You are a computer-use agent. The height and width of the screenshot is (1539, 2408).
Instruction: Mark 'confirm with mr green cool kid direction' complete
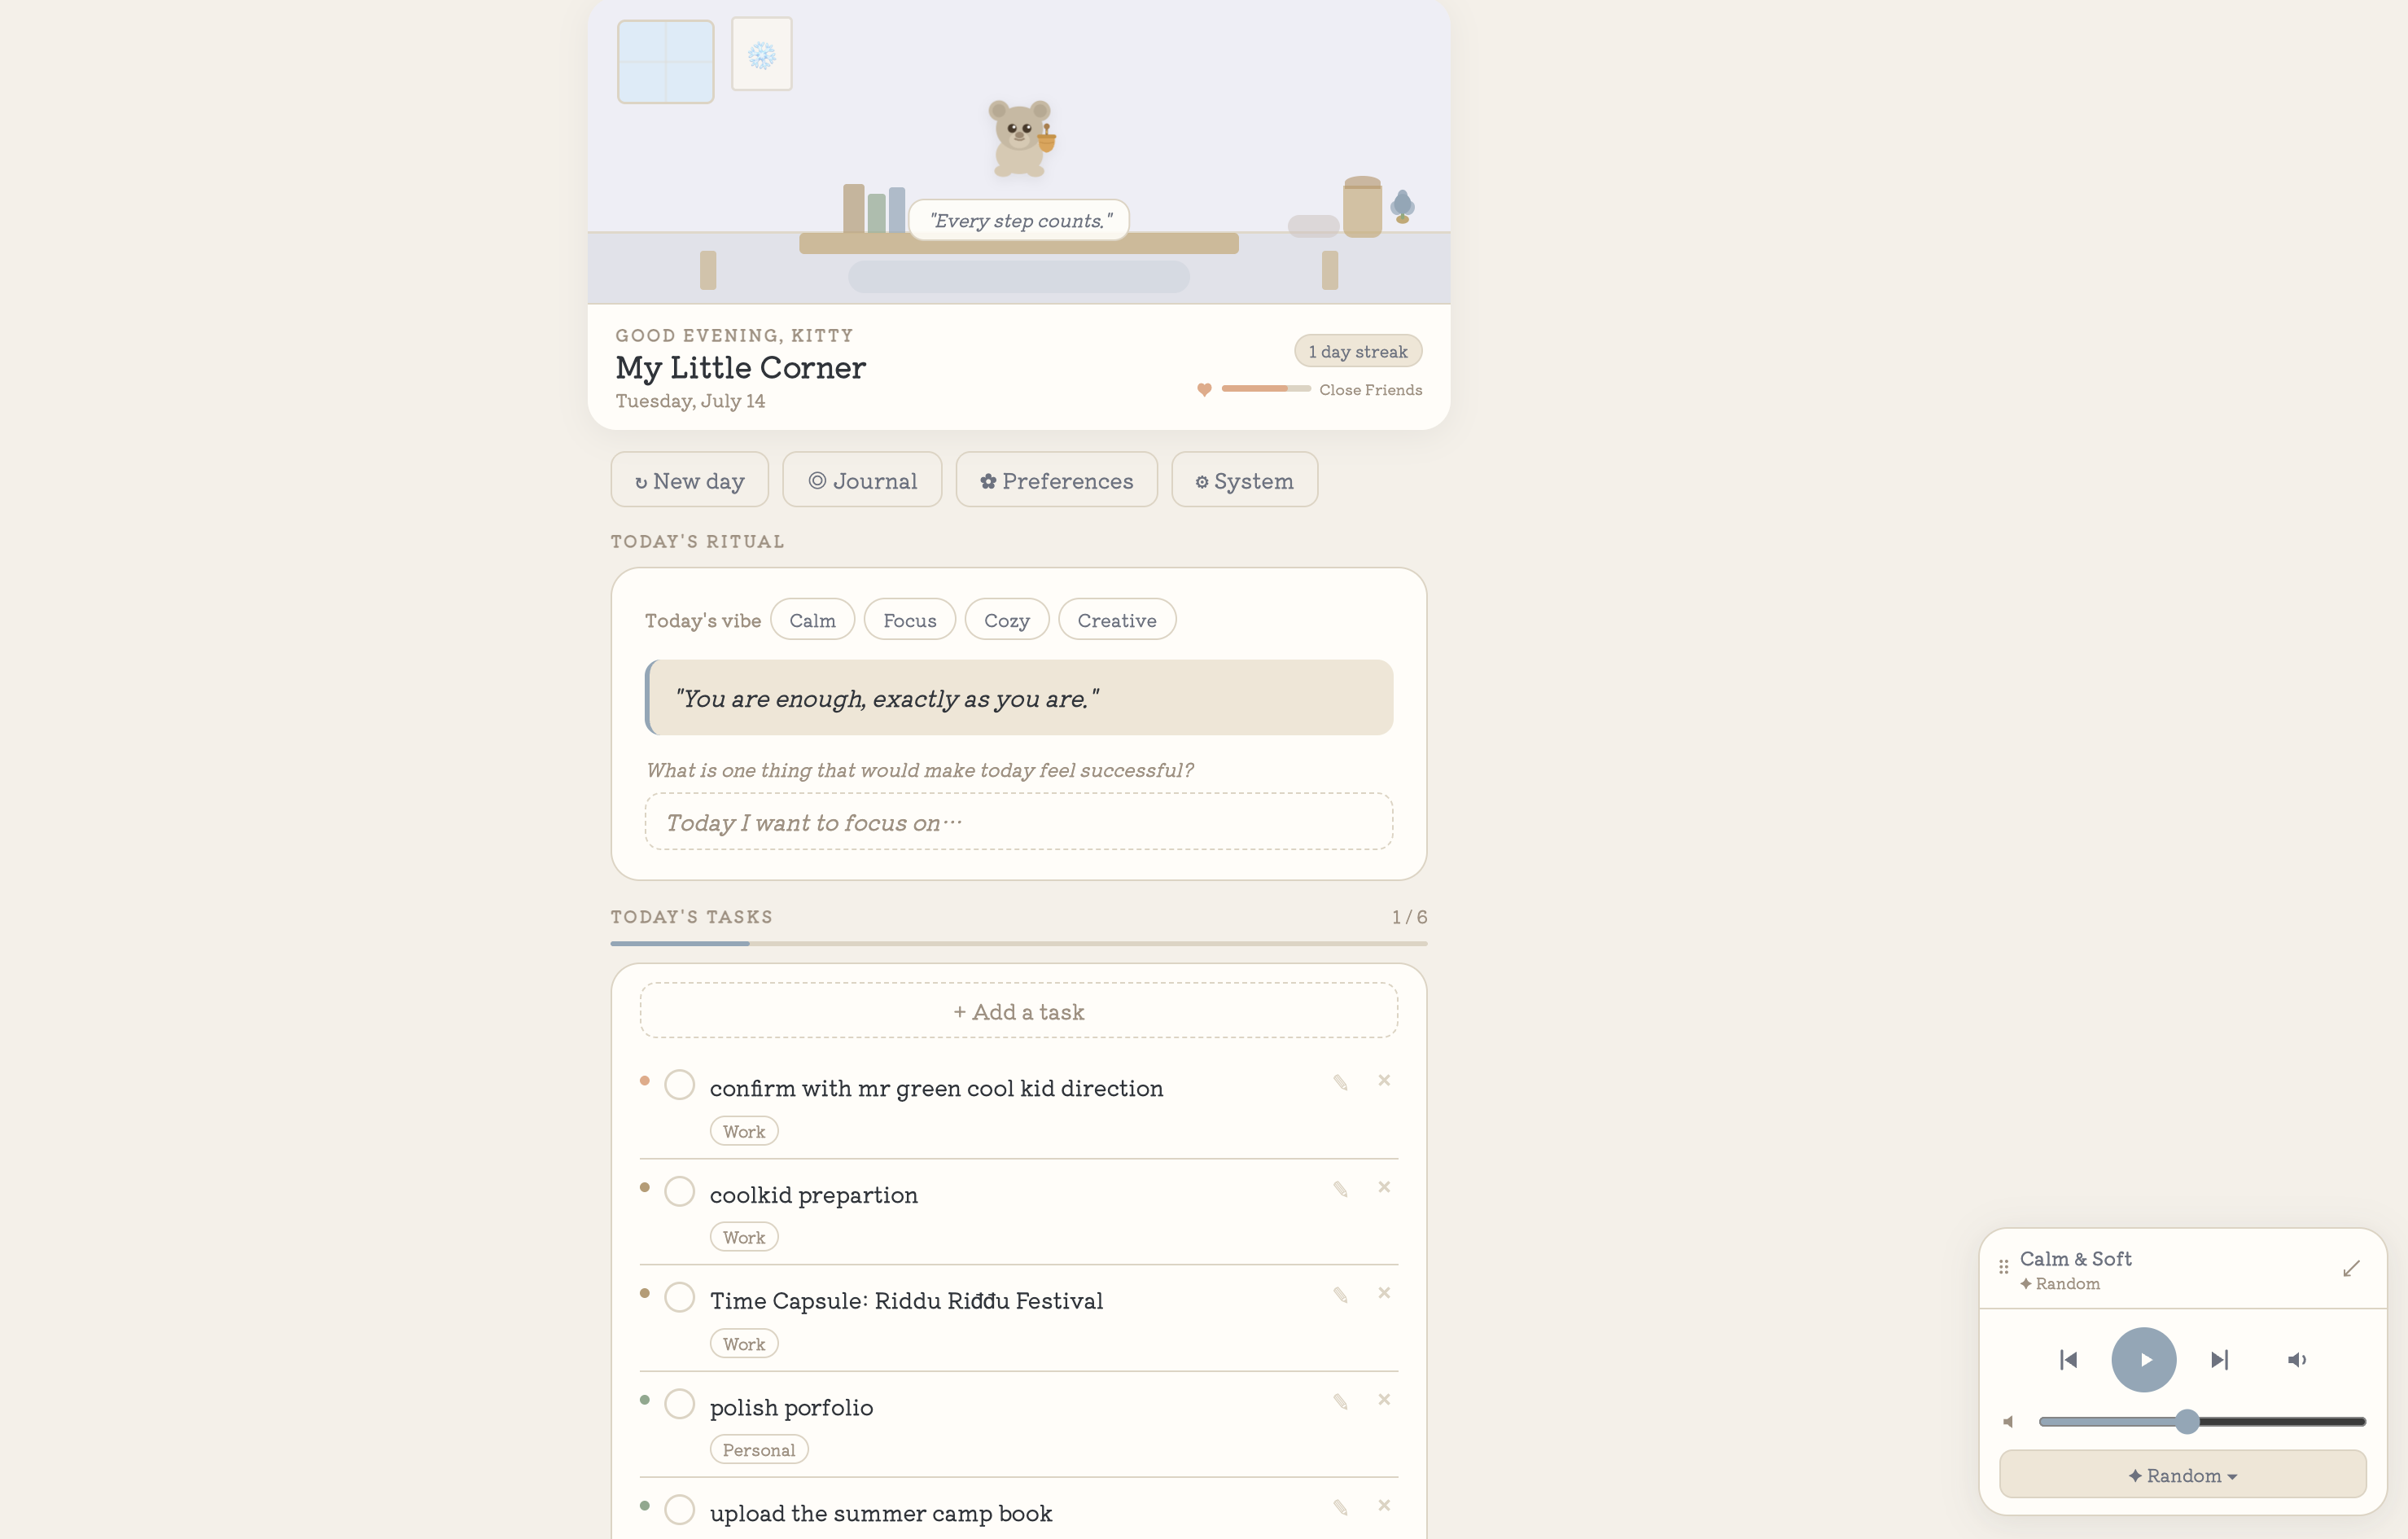(x=679, y=1085)
